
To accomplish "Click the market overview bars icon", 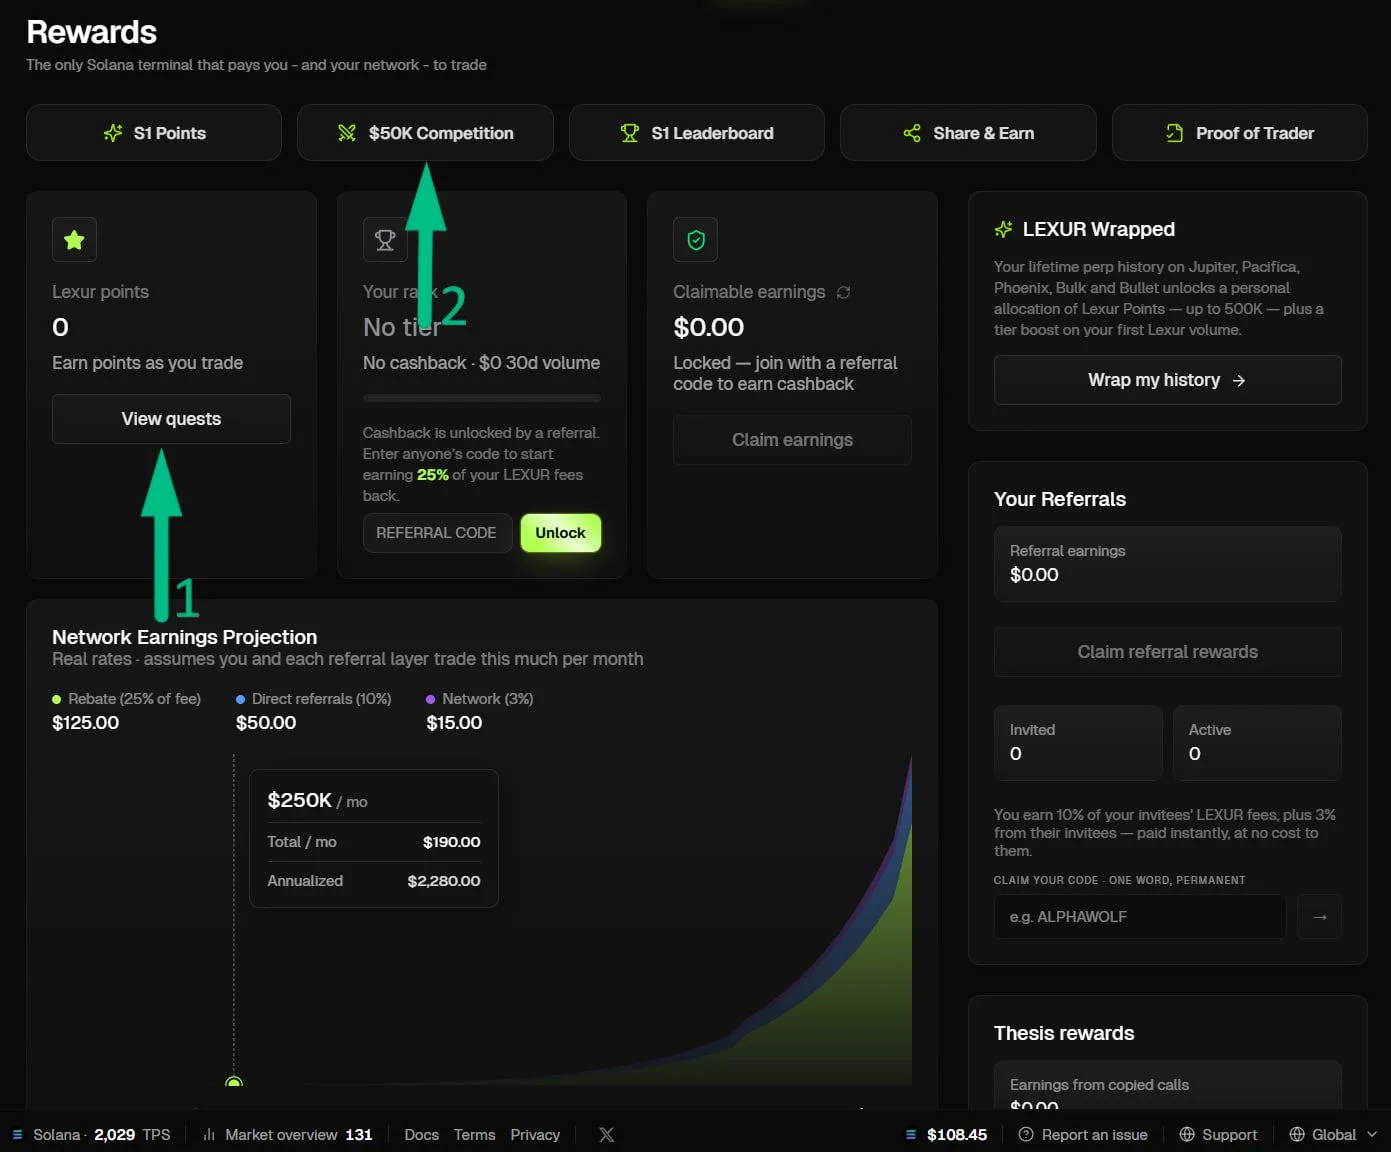I will click(x=209, y=1135).
